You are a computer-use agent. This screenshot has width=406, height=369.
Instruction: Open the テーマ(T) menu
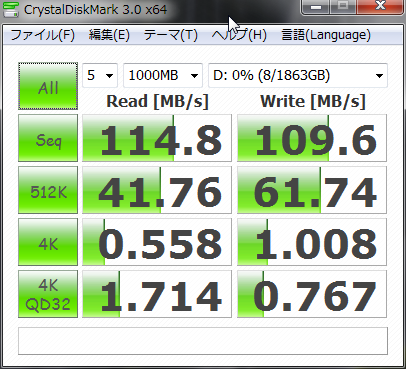(171, 35)
